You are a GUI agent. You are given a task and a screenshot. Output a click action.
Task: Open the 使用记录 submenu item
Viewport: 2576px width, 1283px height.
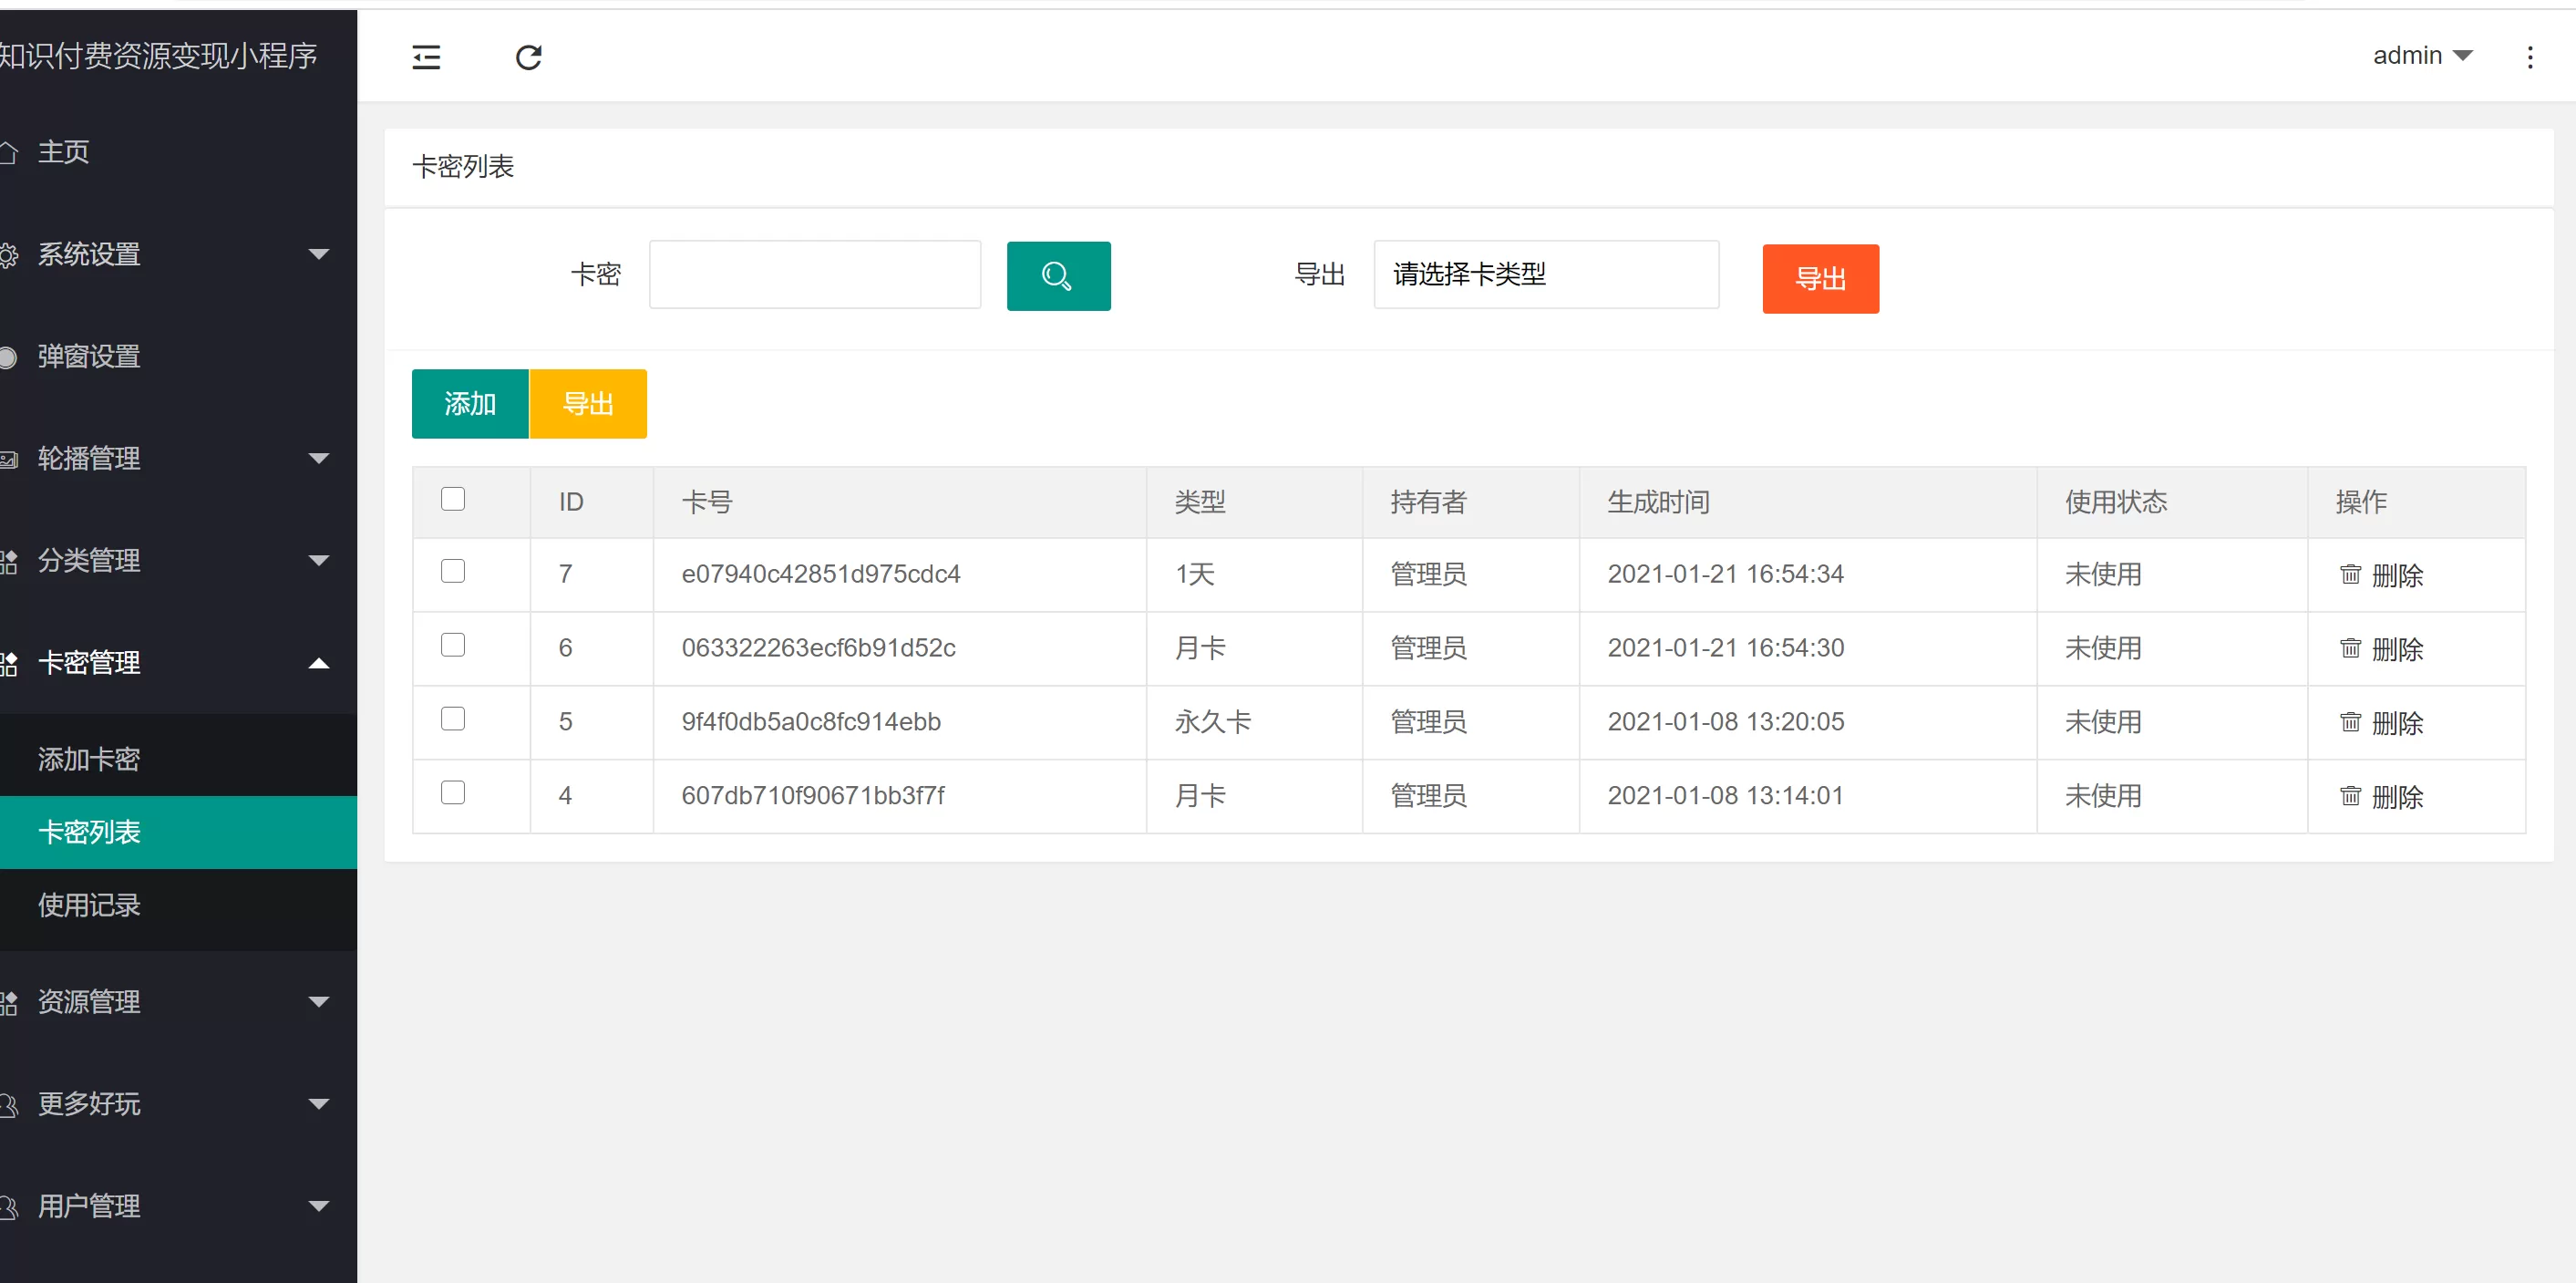pos(89,905)
